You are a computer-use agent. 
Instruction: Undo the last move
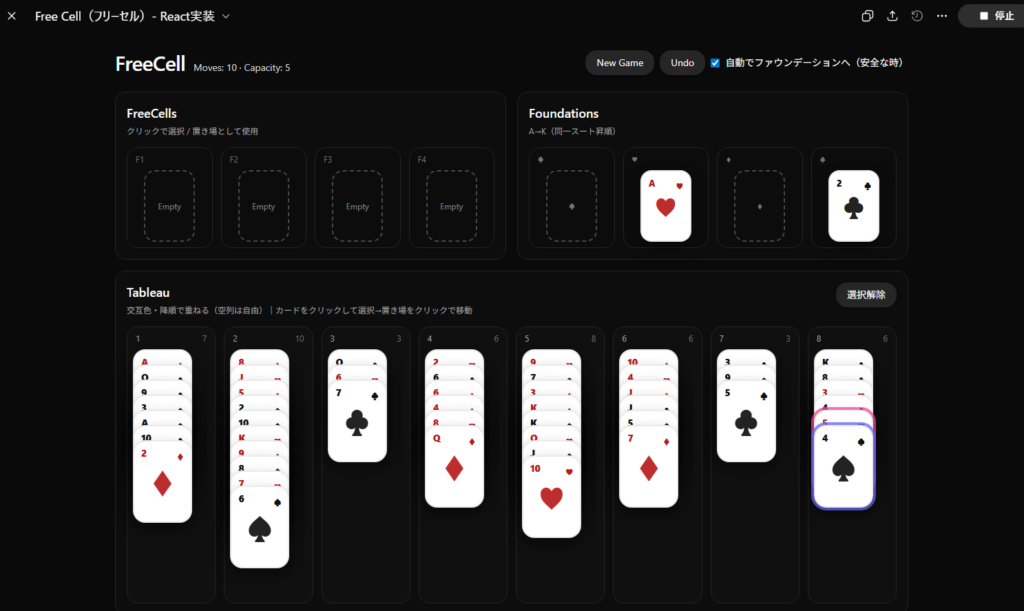pos(682,63)
